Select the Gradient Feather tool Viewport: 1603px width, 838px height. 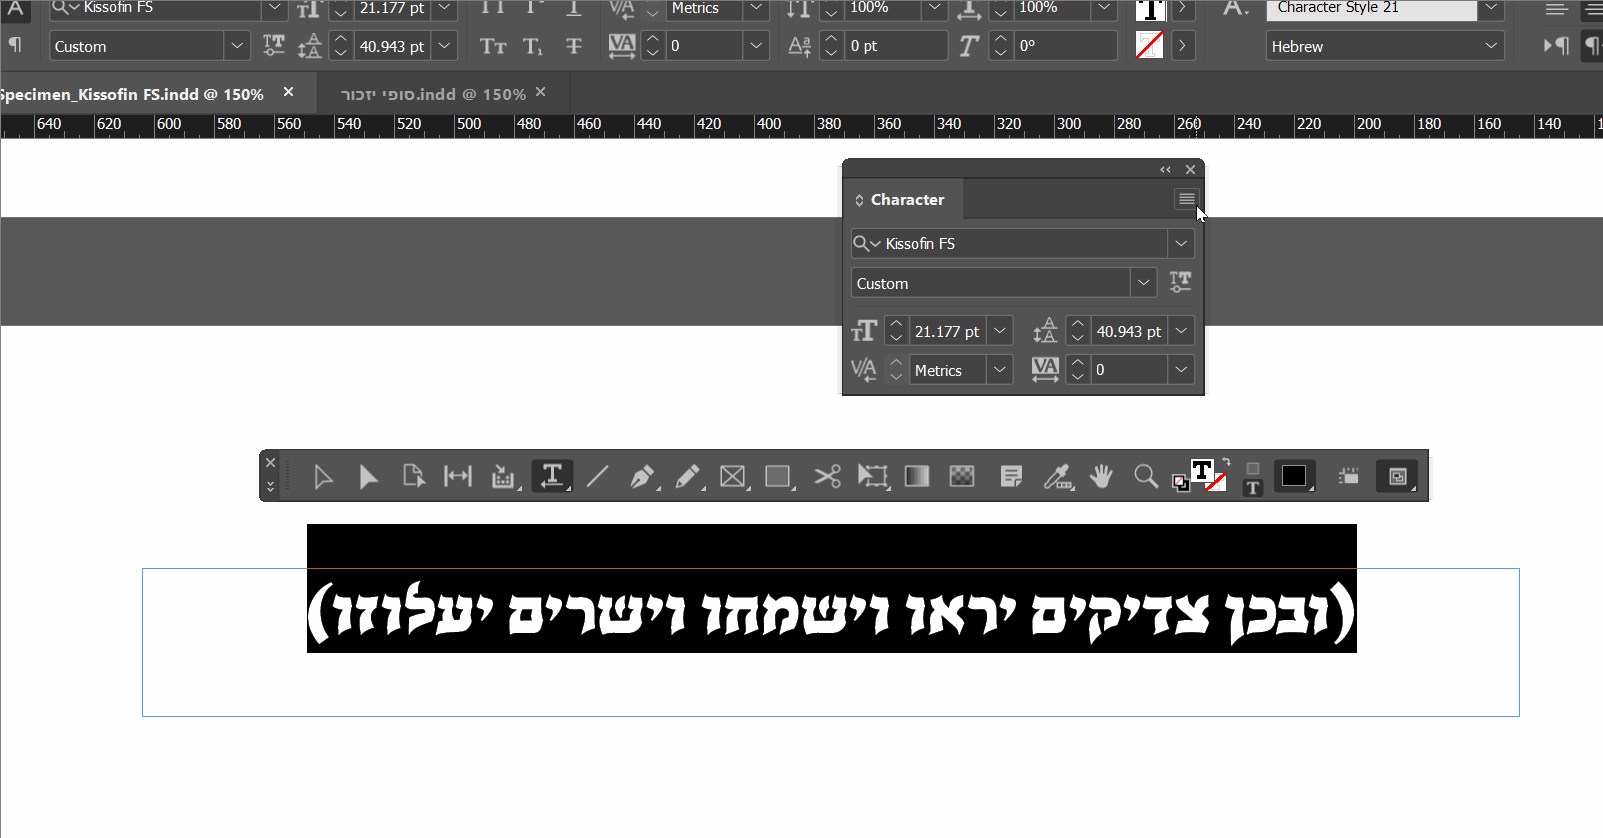(962, 476)
